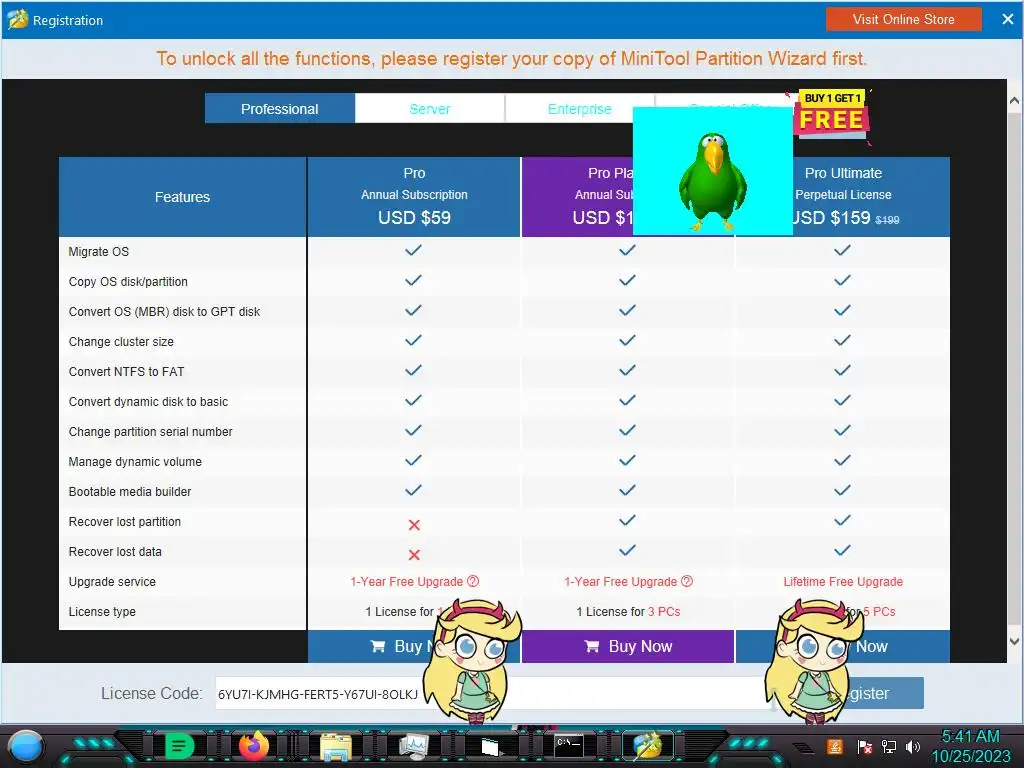Click the Pro checkmark for Bootable media builder
This screenshot has height=768, width=1024.
(413, 490)
